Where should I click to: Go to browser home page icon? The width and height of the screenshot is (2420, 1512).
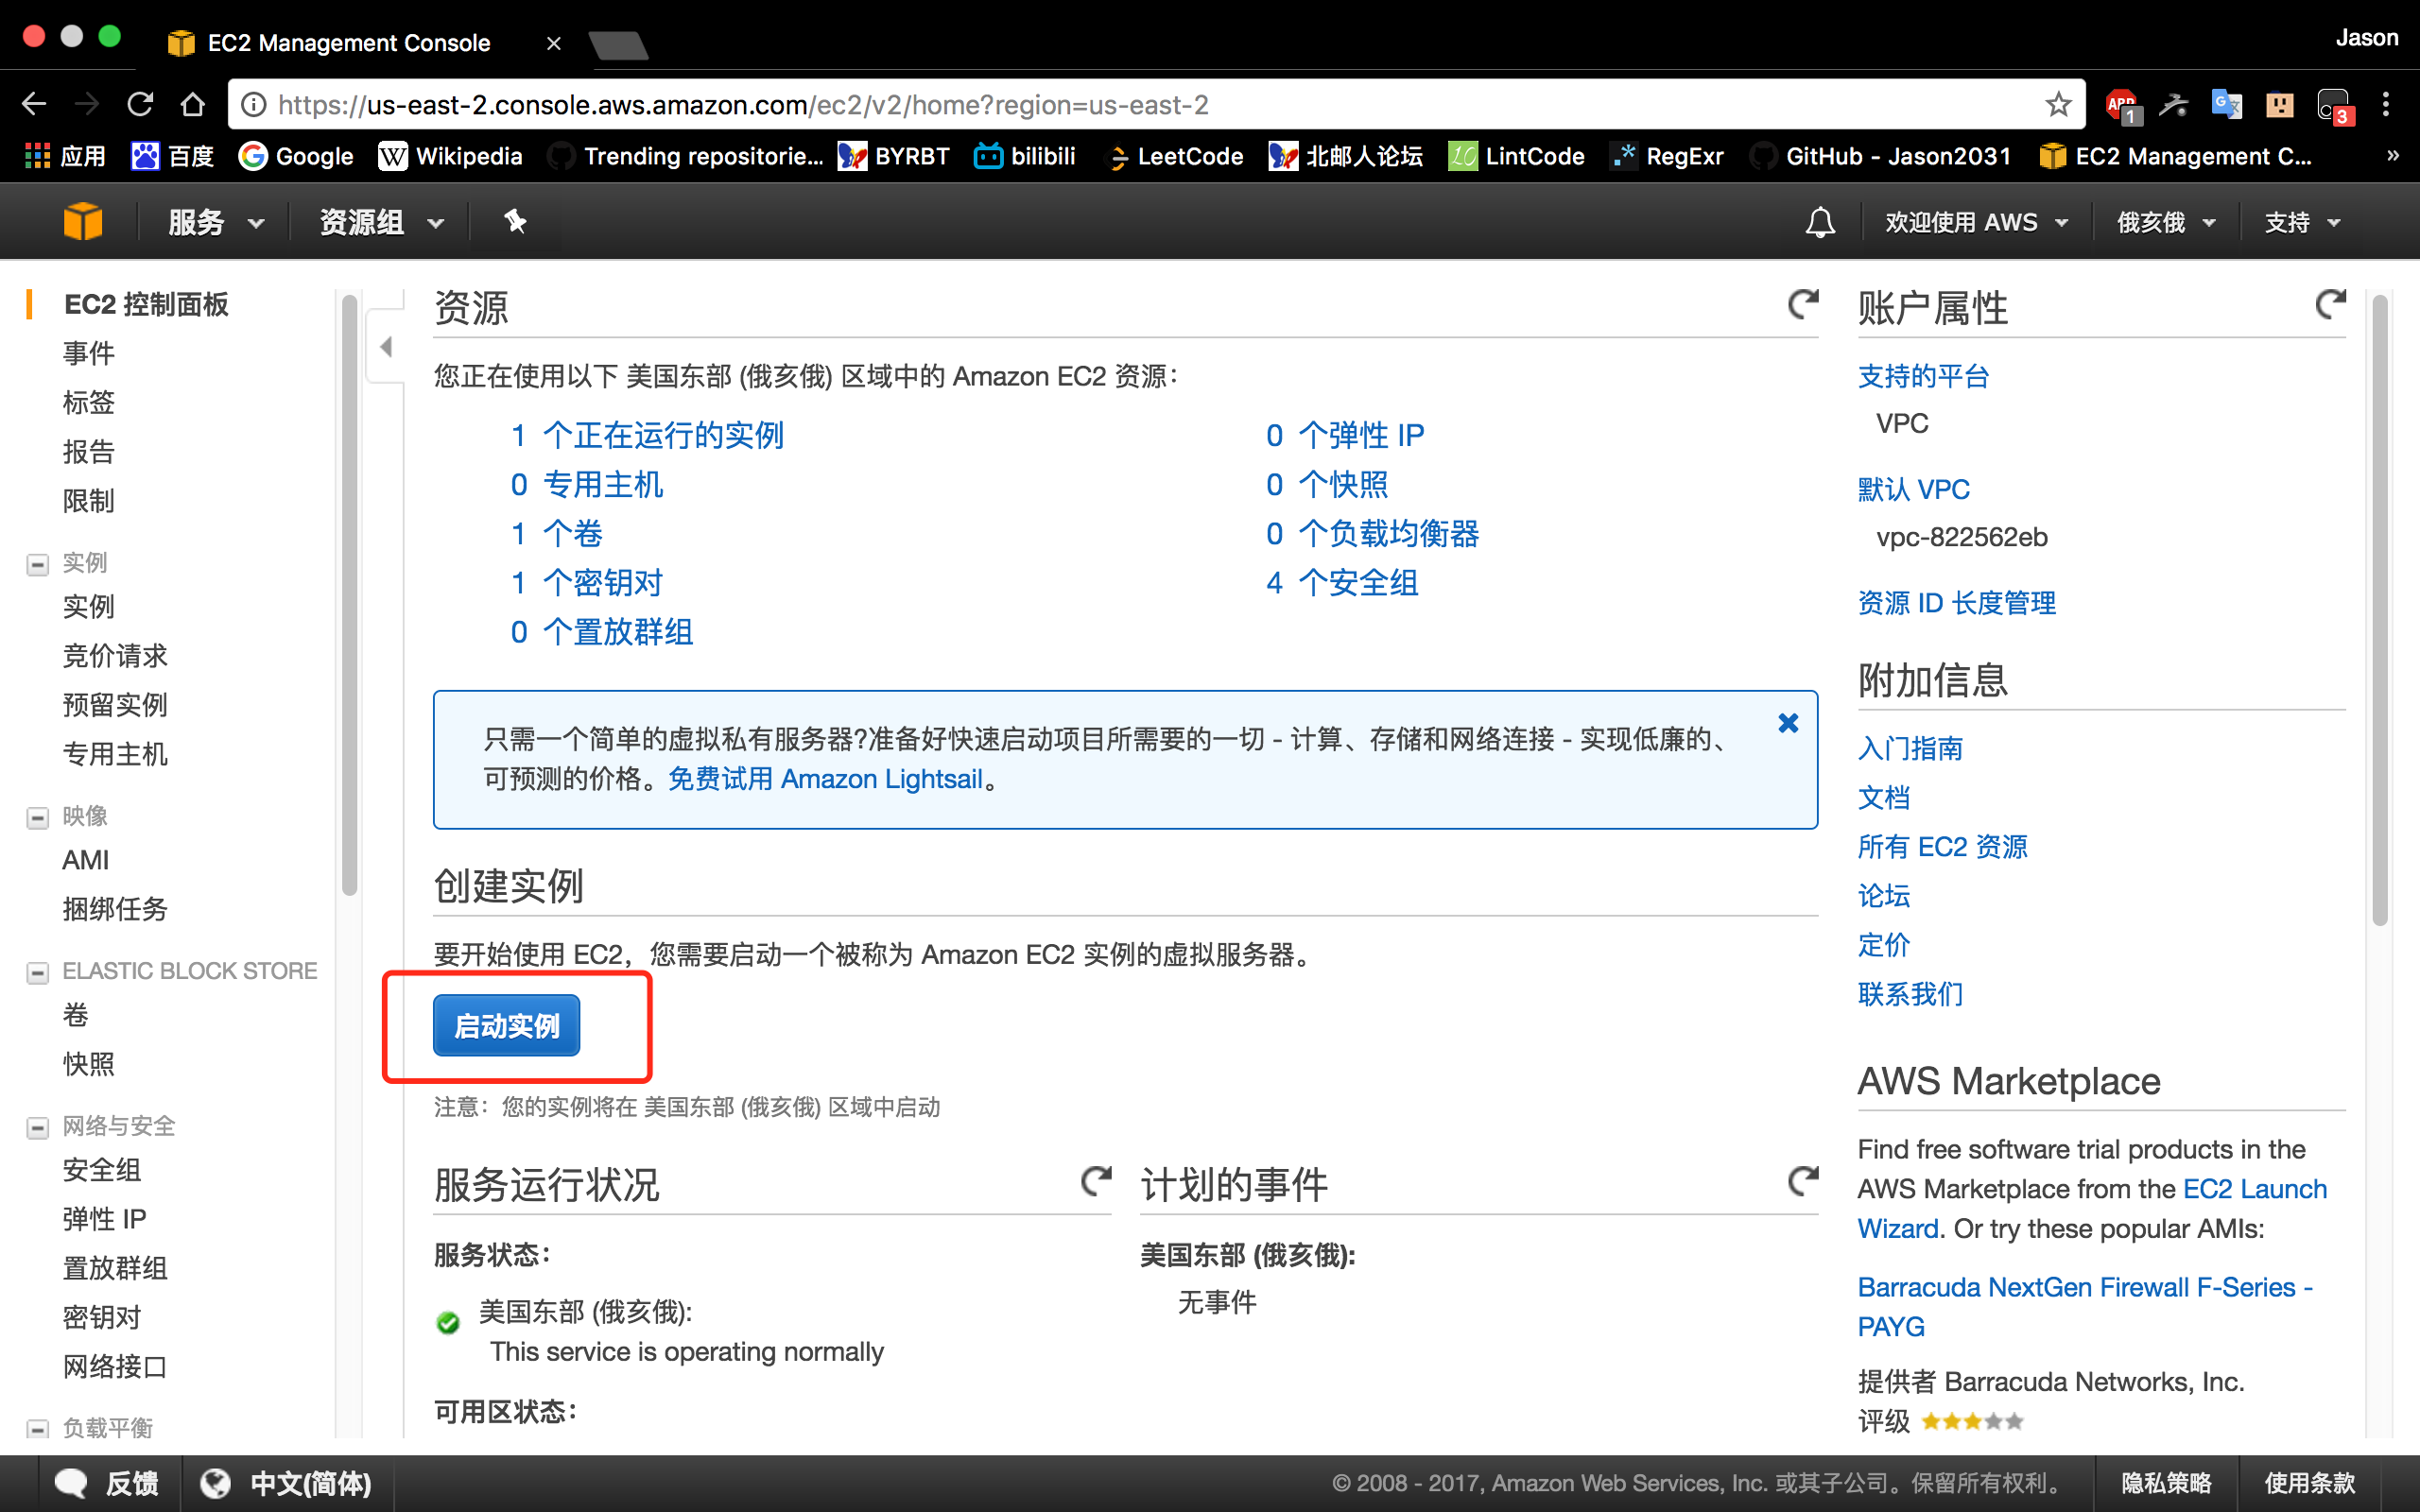tap(193, 104)
